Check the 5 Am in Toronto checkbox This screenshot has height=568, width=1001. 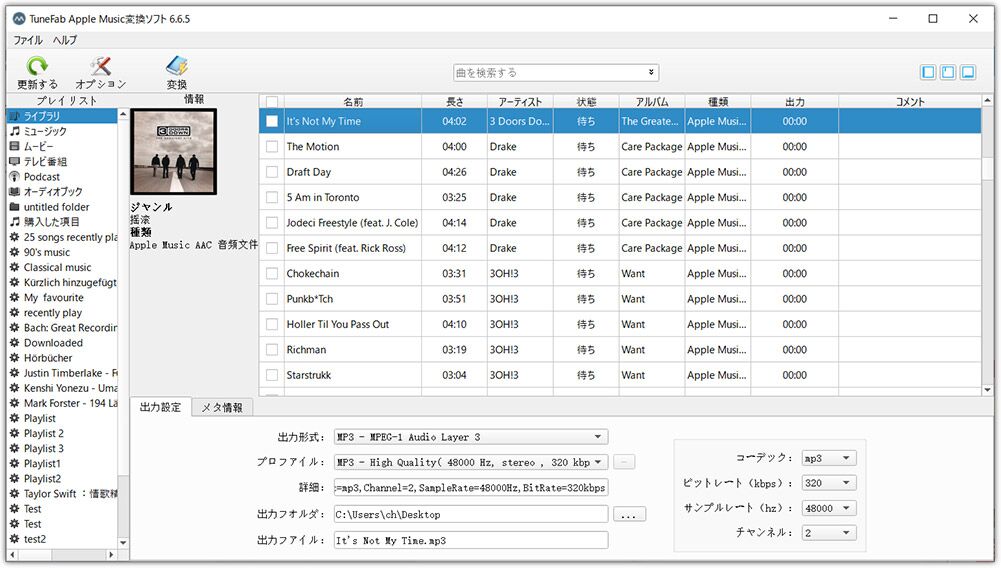pyautogui.click(x=272, y=198)
